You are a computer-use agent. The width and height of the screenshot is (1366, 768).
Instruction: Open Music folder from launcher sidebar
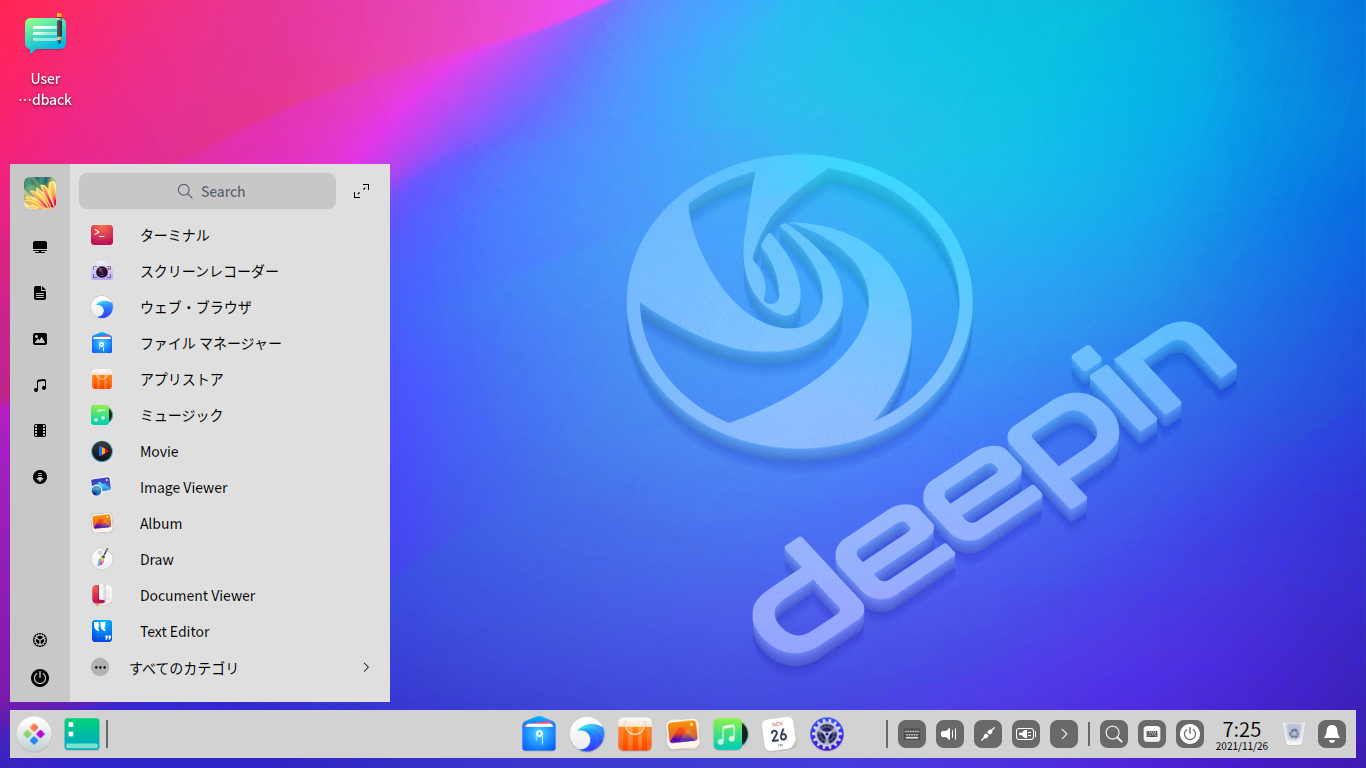[40, 385]
